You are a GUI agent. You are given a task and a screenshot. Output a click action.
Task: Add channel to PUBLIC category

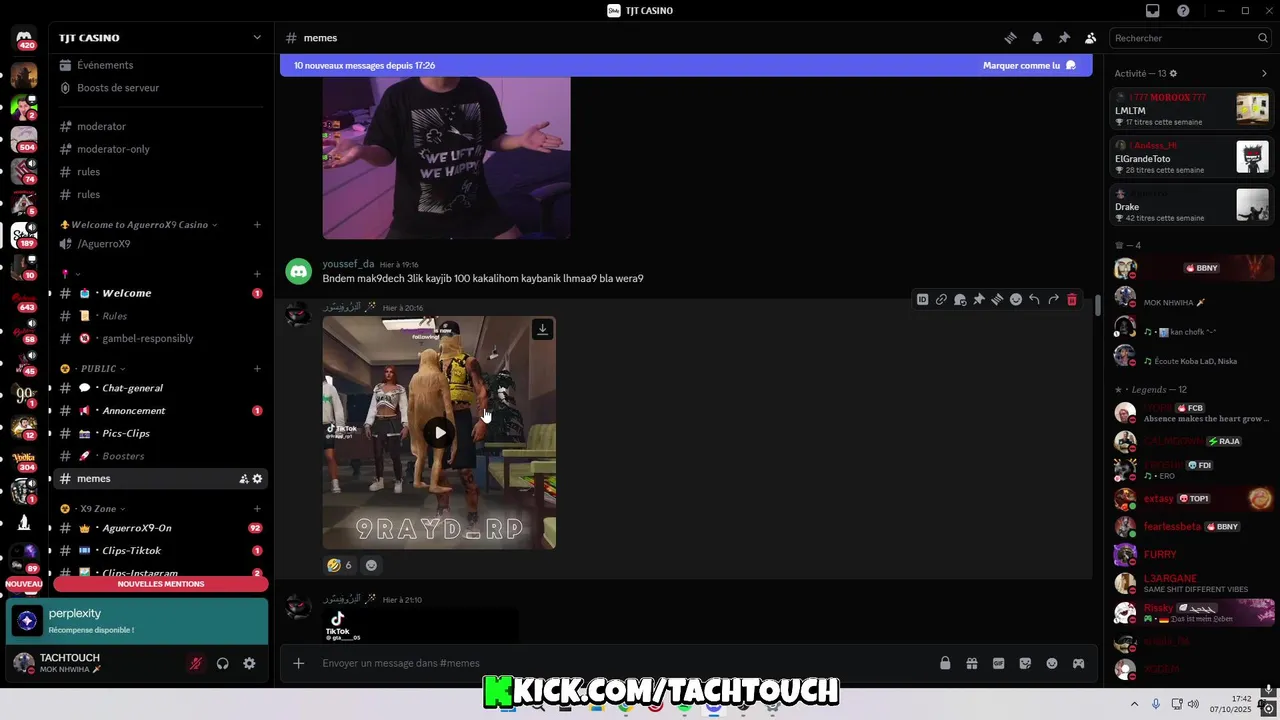(x=257, y=369)
